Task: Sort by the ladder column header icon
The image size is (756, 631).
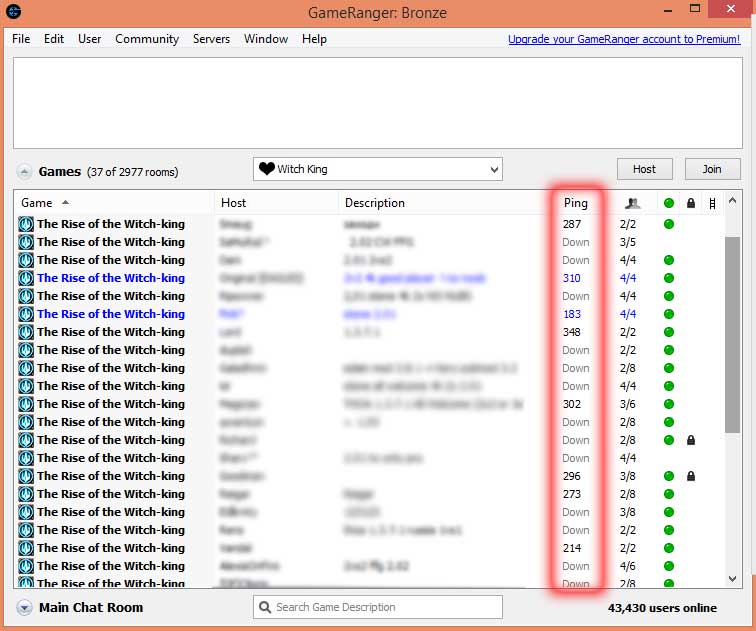Action: click(x=712, y=203)
